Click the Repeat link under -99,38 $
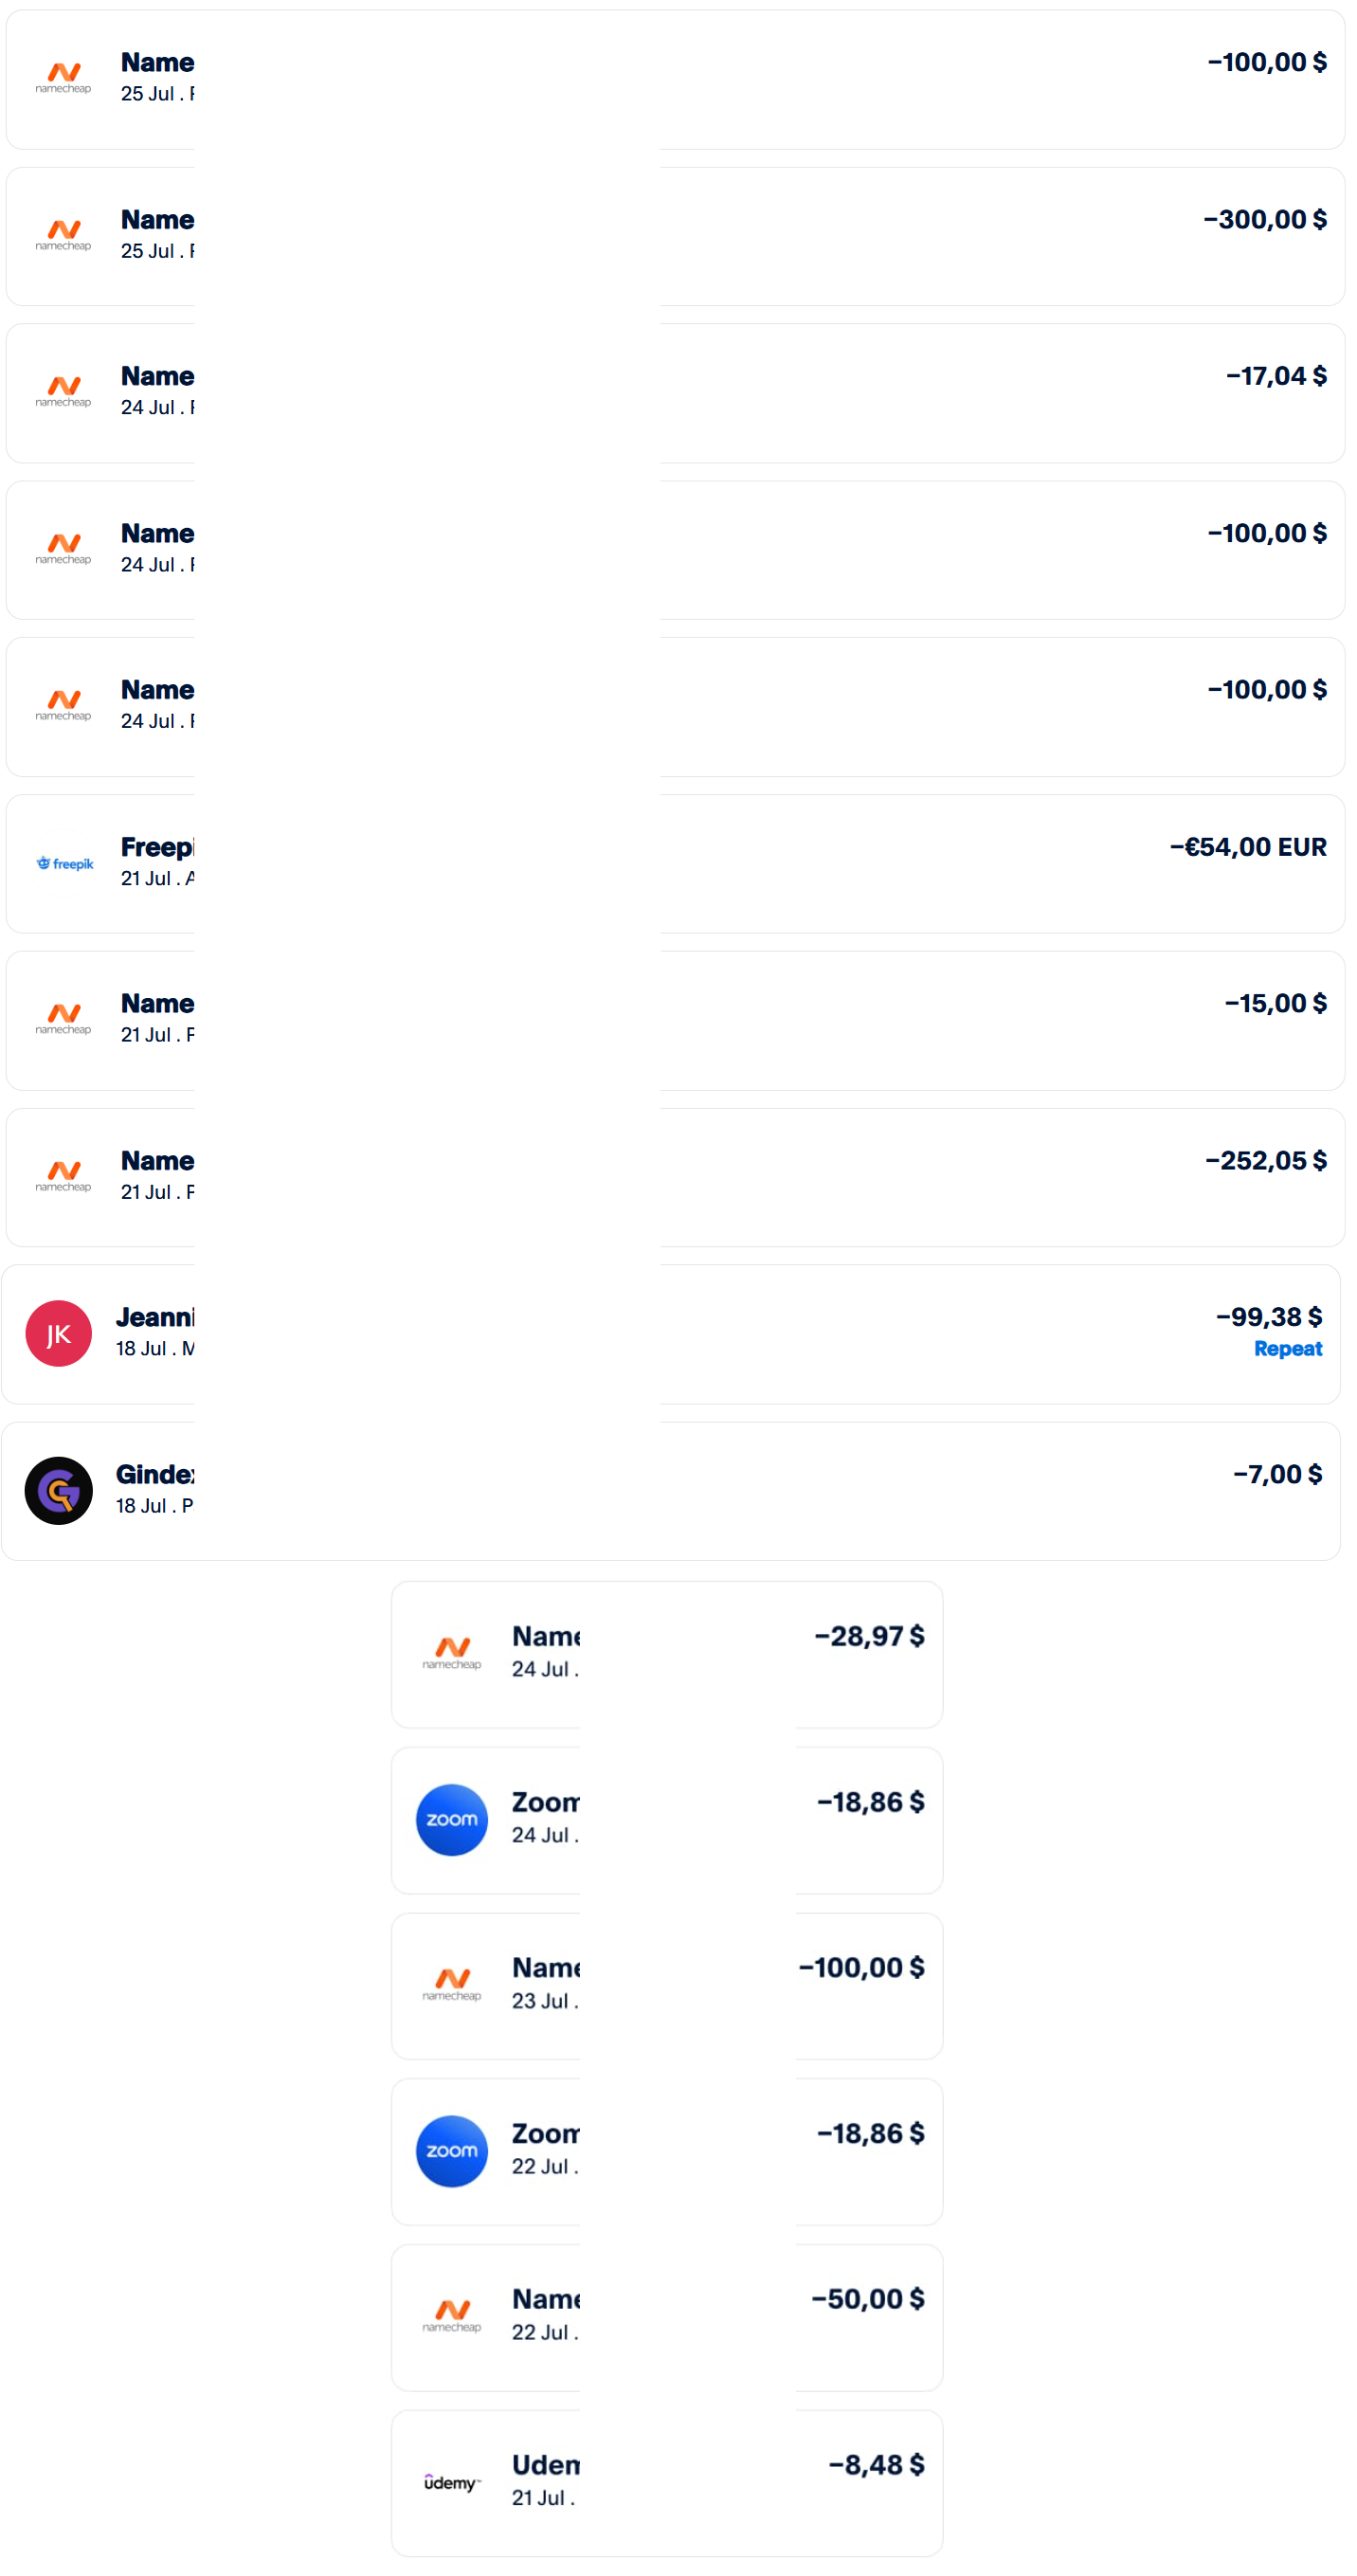 [x=1287, y=1348]
